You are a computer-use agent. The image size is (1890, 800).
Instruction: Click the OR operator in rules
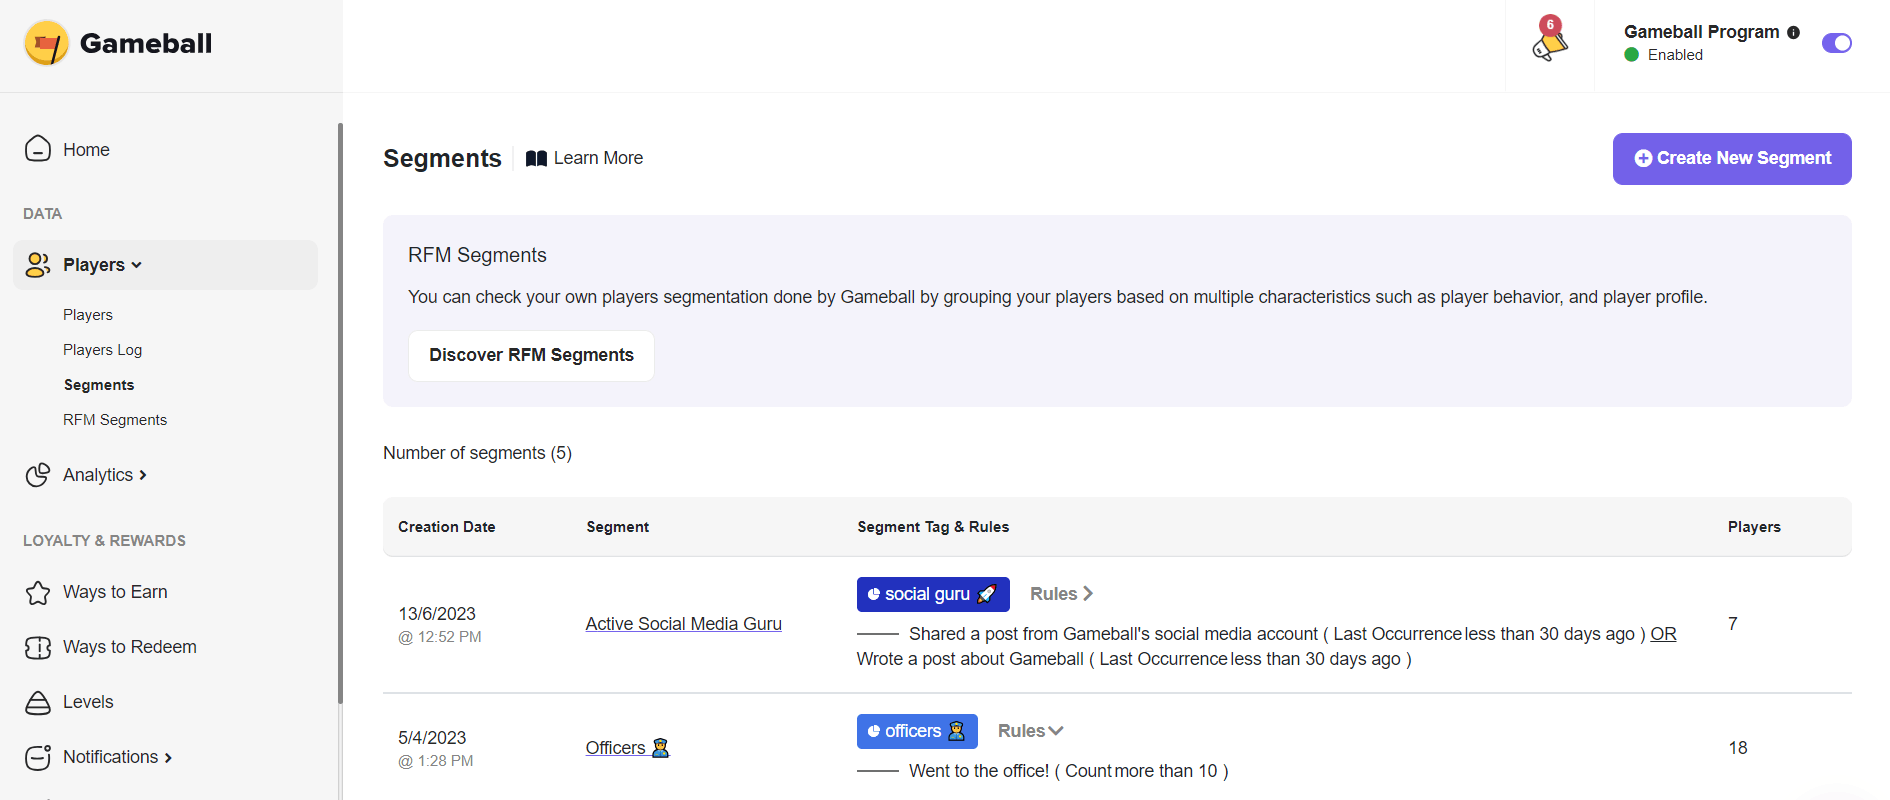point(1663,634)
